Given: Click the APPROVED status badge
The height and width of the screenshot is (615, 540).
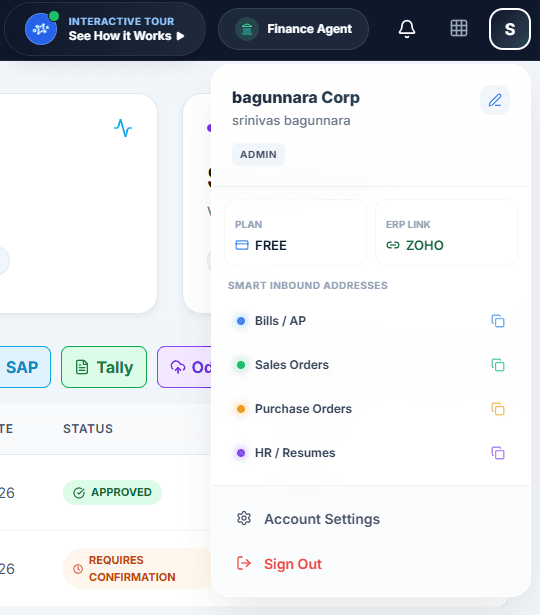Looking at the screenshot, I should point(113,492).
